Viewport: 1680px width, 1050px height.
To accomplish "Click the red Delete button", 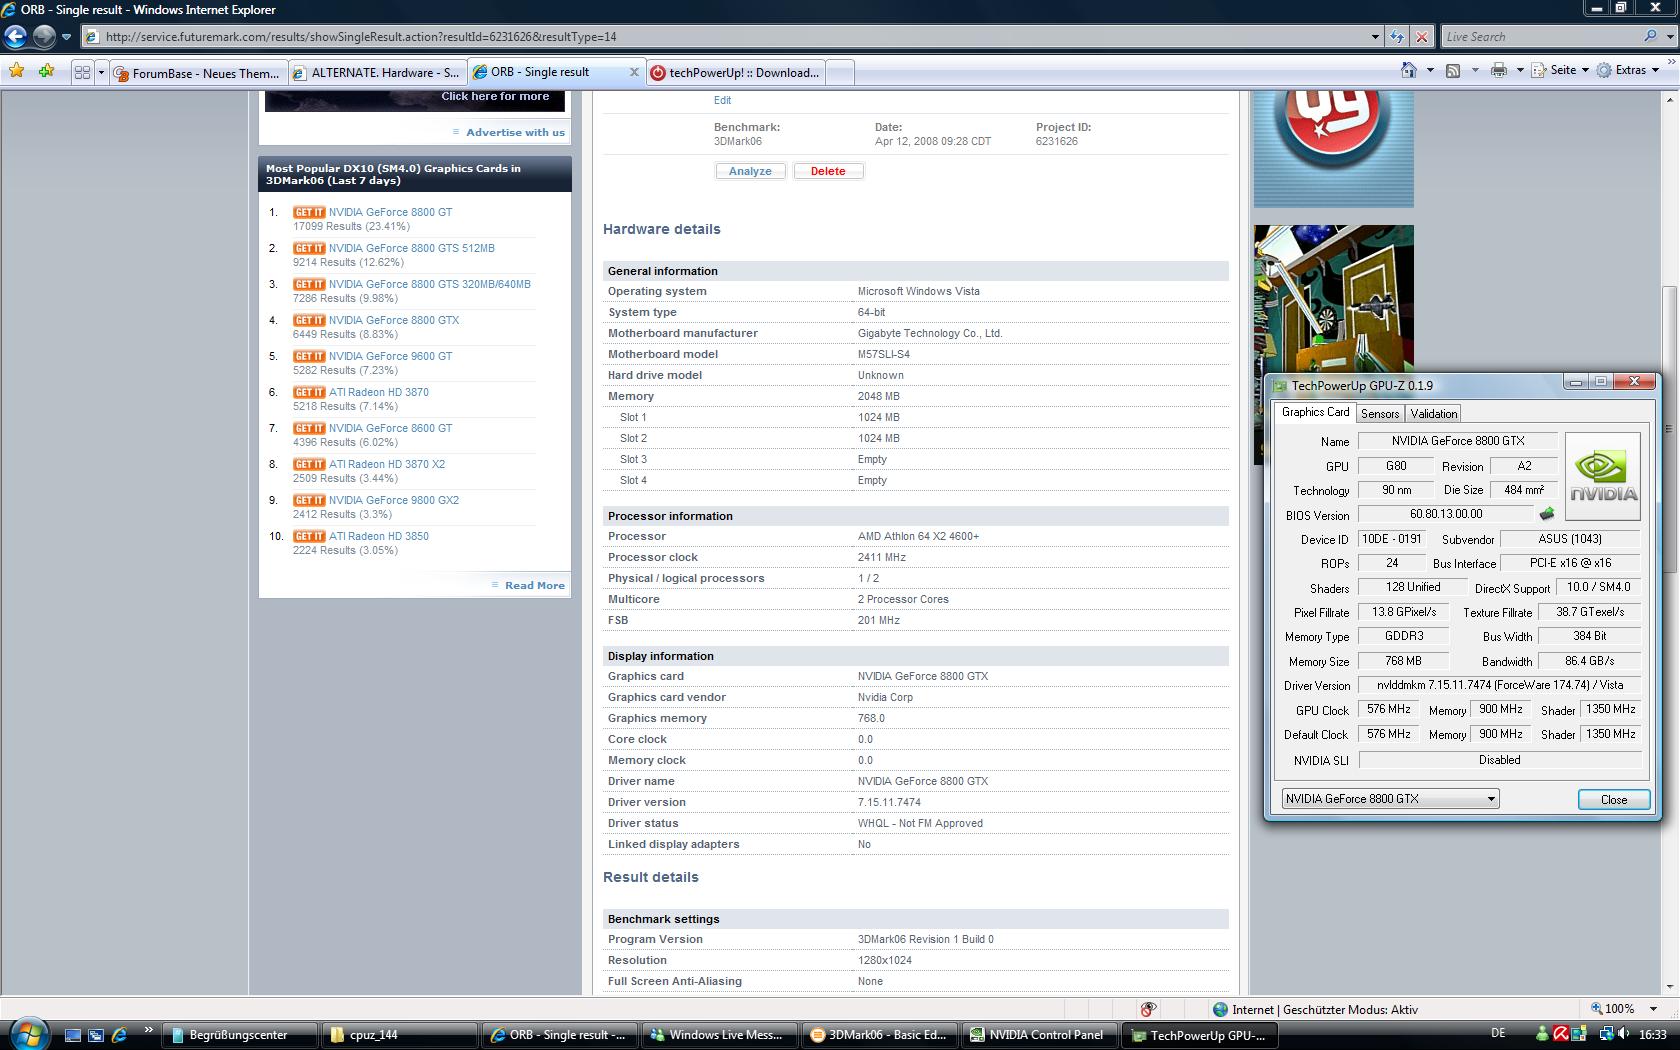I will coord(828,171).
